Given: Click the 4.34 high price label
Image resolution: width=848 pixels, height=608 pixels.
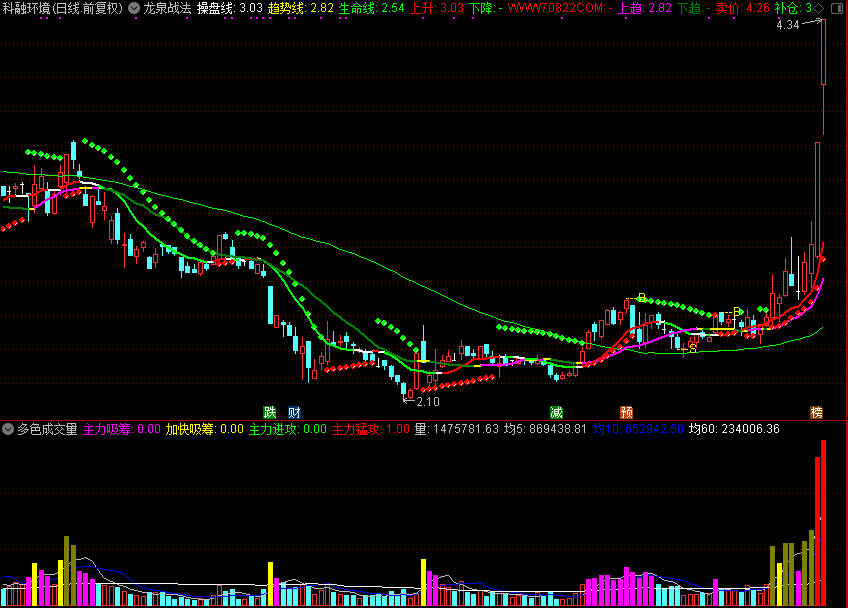Looking at the screenshot, I should pyautogui.click(x=787, y=25).
